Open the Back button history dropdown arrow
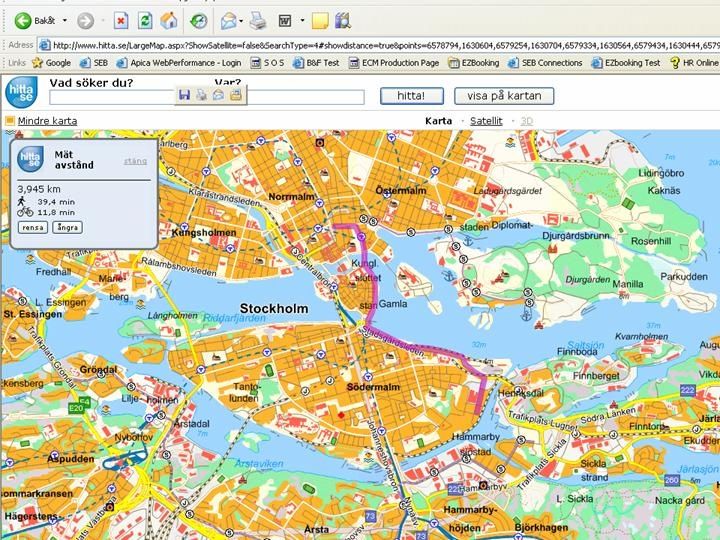Screen dimensions: 720x540 pos(65,21)
